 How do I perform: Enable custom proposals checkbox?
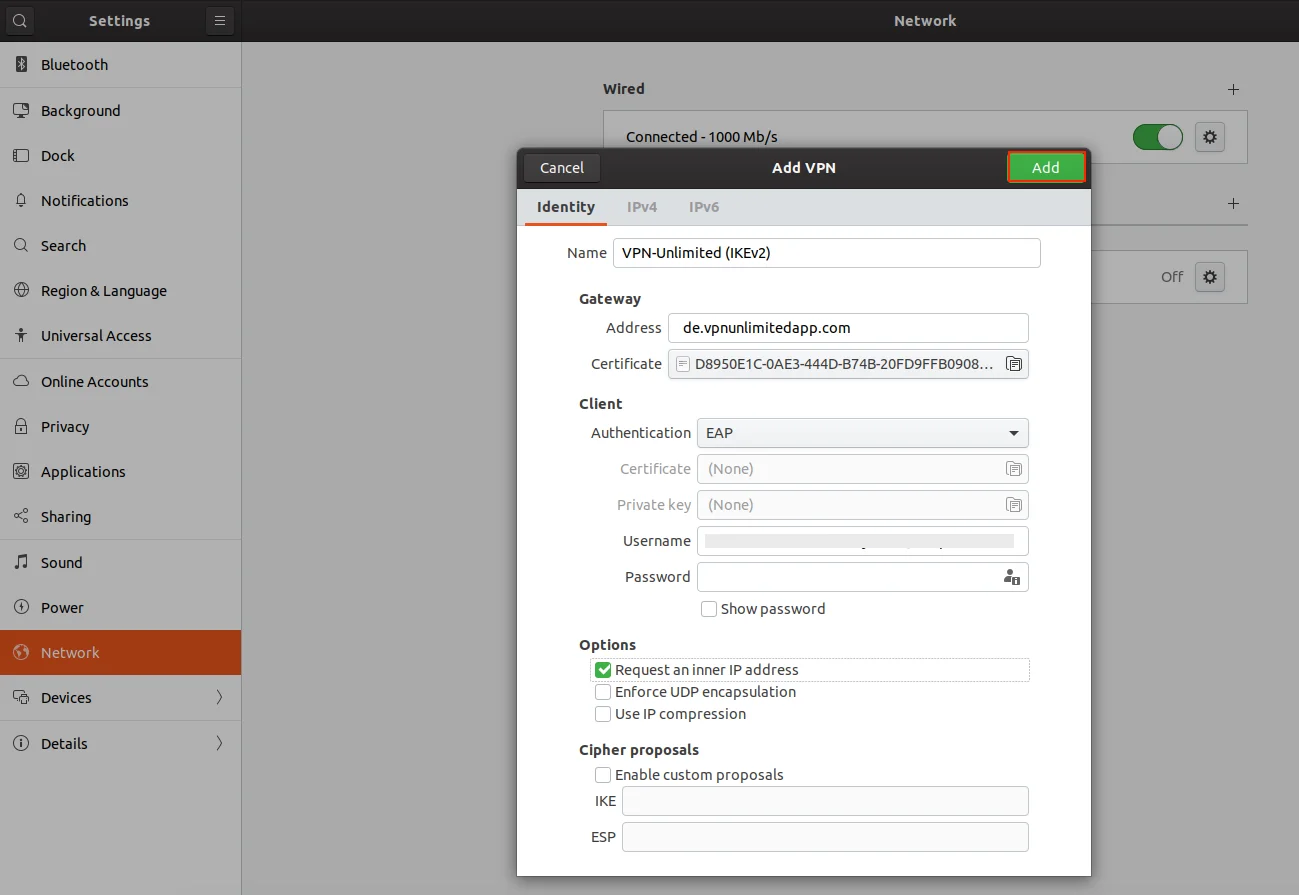coord(603,775)
